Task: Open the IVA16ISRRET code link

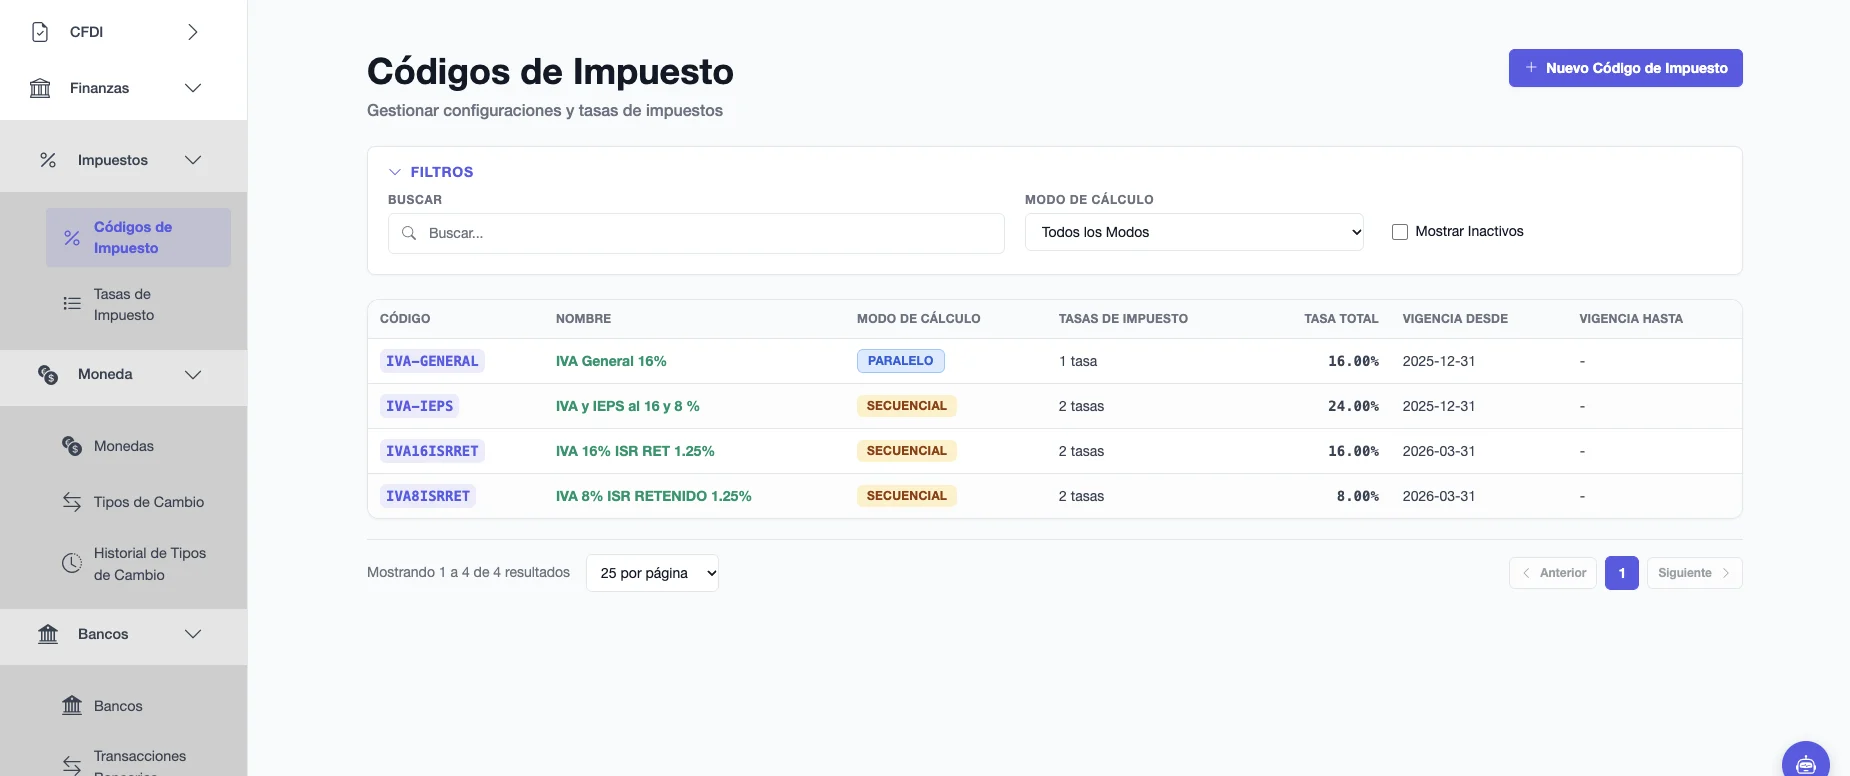Action: point(432,451)
